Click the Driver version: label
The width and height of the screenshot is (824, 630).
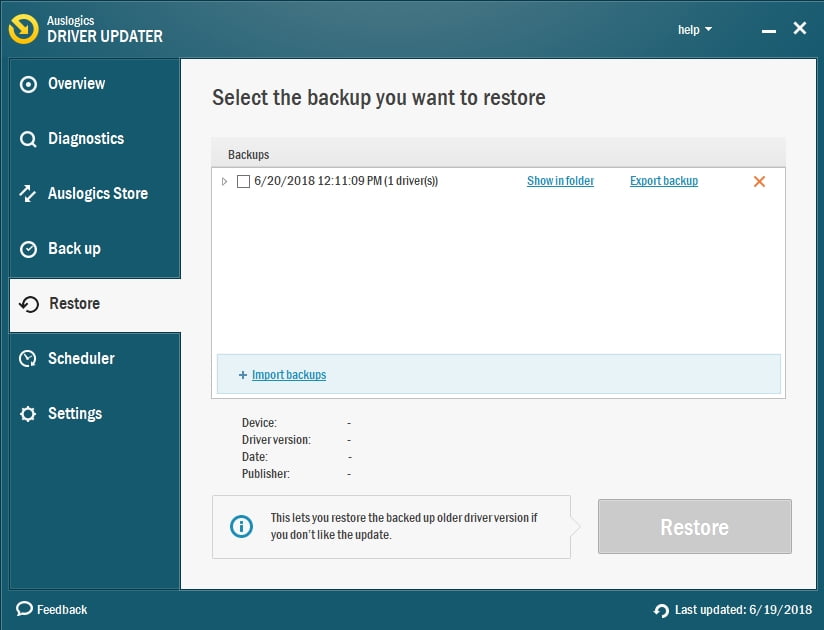click(x=276, y=440)
